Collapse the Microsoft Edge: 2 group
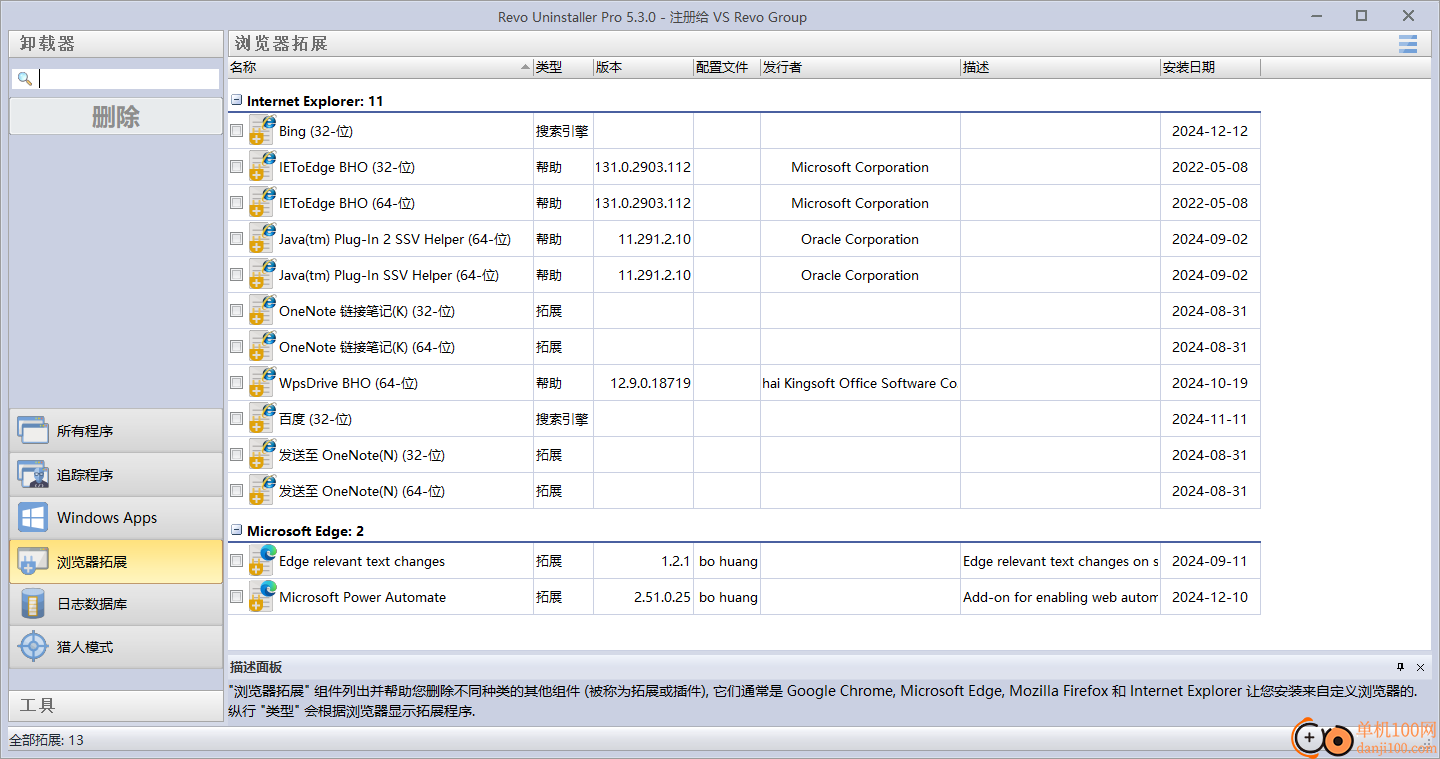The height and width of the screenshot is (759, 1440). 236,530
